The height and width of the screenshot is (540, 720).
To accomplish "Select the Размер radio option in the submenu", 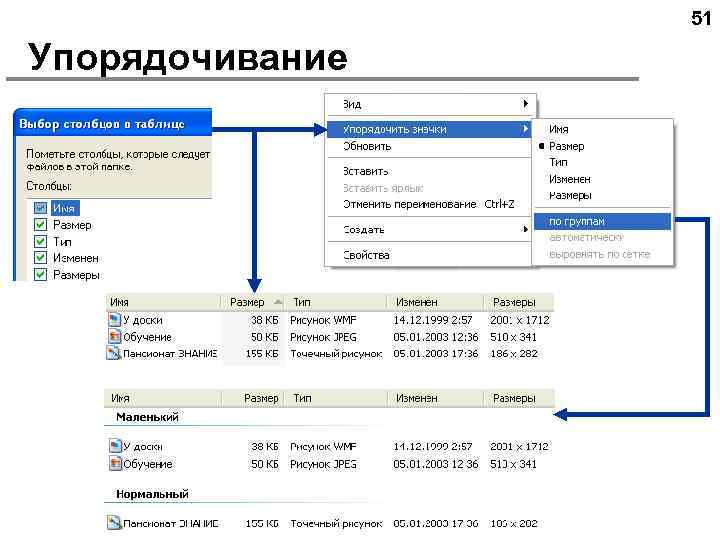I will click(541, 146).
